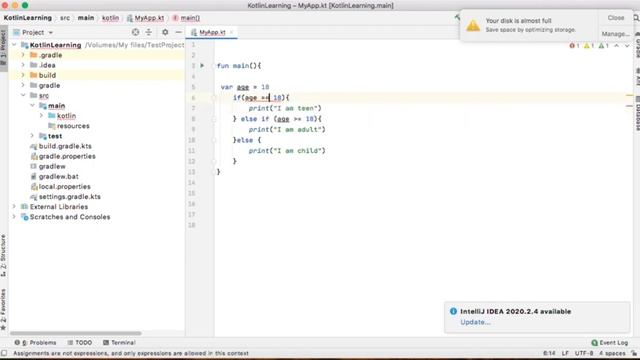Expand the test folder
This screenshot has height=360, width=640.
[33, 136]
